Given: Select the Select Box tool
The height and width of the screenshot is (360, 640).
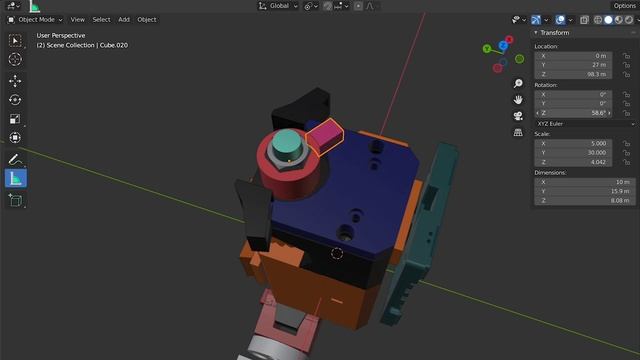Looking at the screenshot, I should 15,40.
